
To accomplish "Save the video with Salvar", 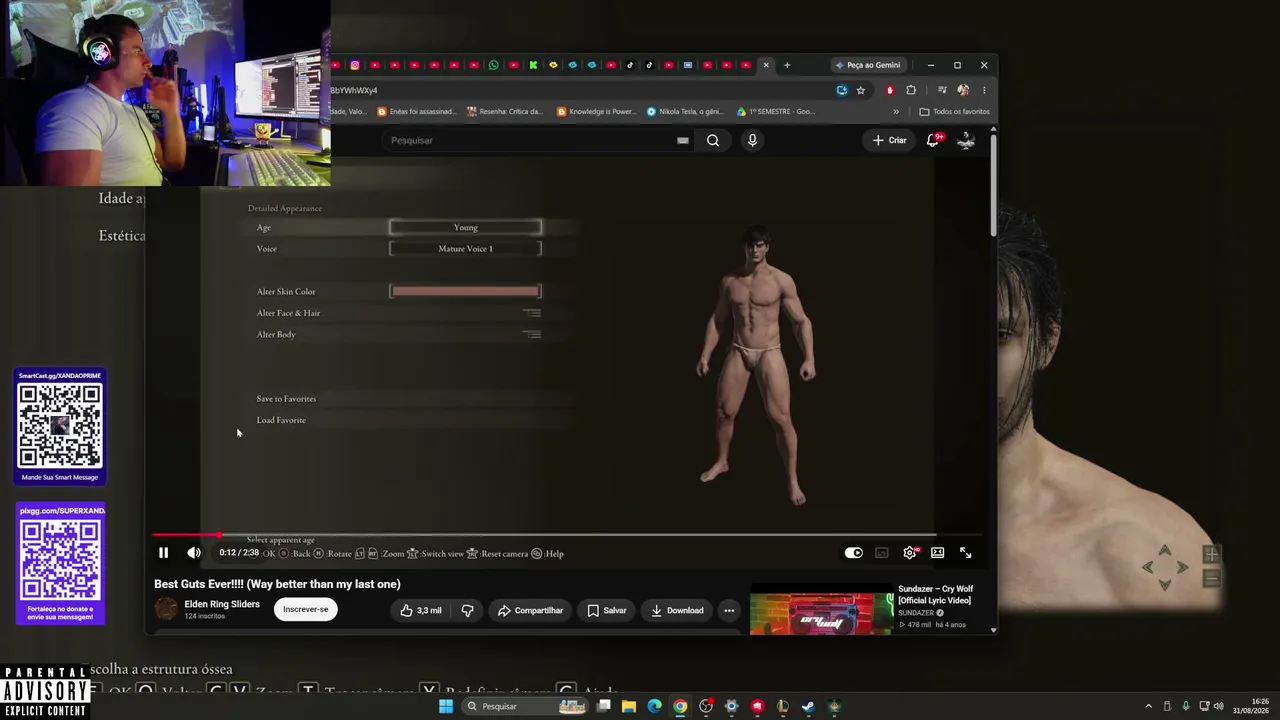I will pos(606,610).
